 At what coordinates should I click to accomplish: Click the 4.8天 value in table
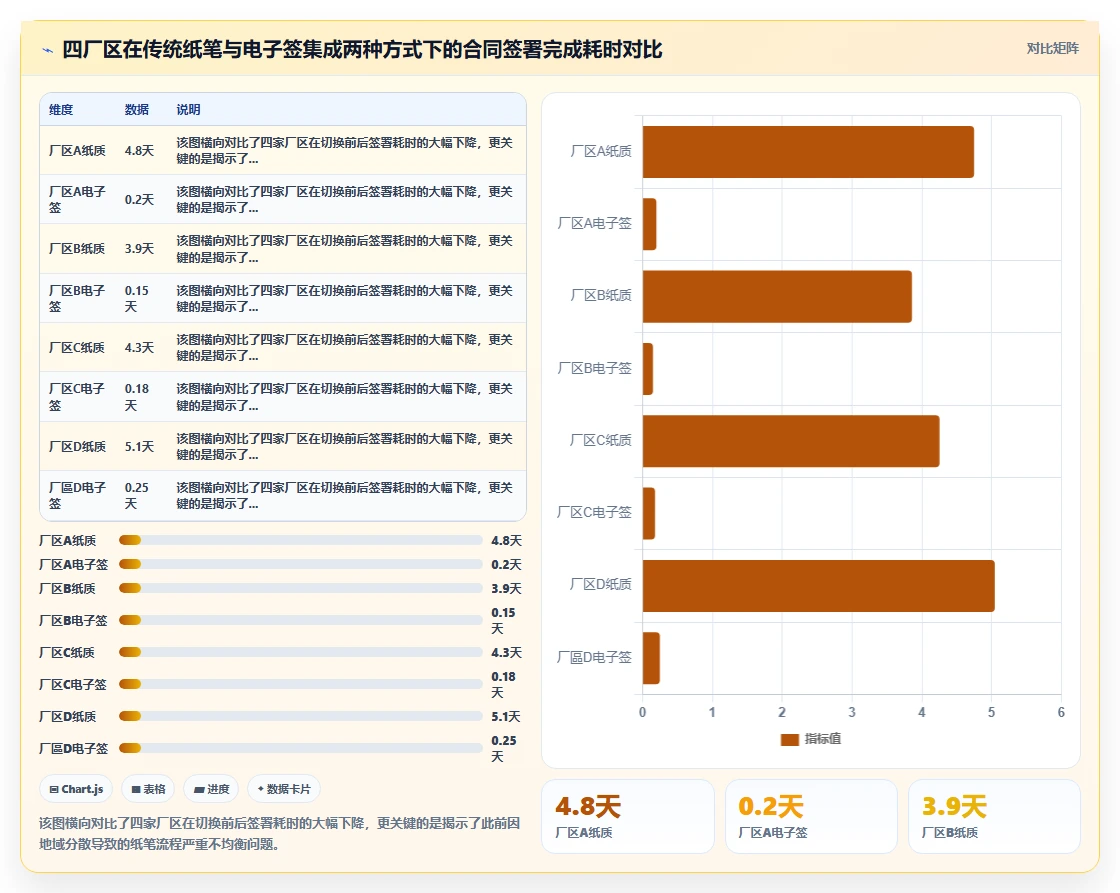pyautogui.click(x=139, y=150)
